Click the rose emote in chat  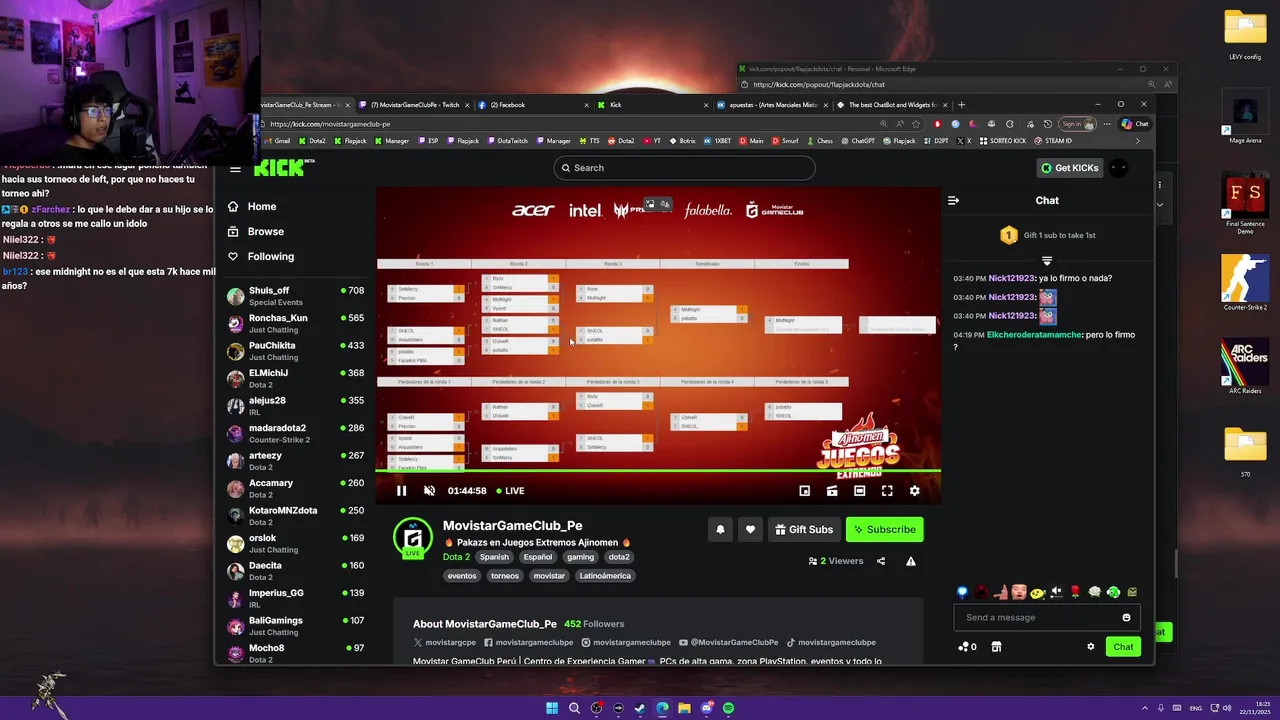coord(1076,592)
